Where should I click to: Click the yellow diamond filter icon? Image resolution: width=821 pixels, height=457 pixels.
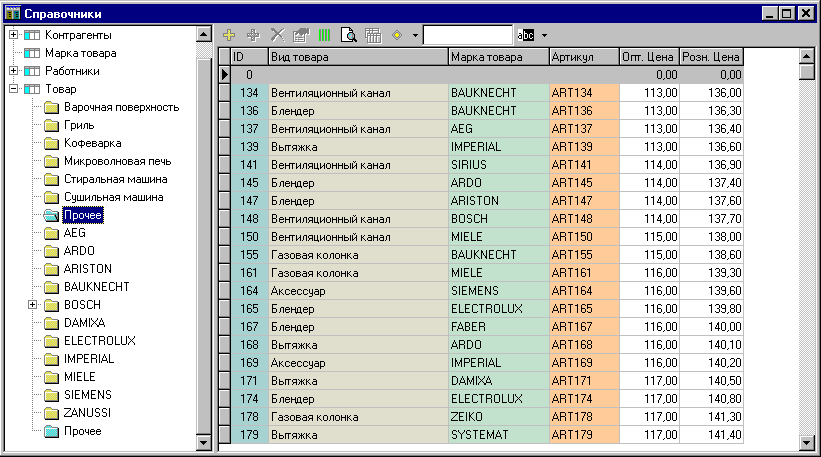pyautogui.click(x=397, y=35)
